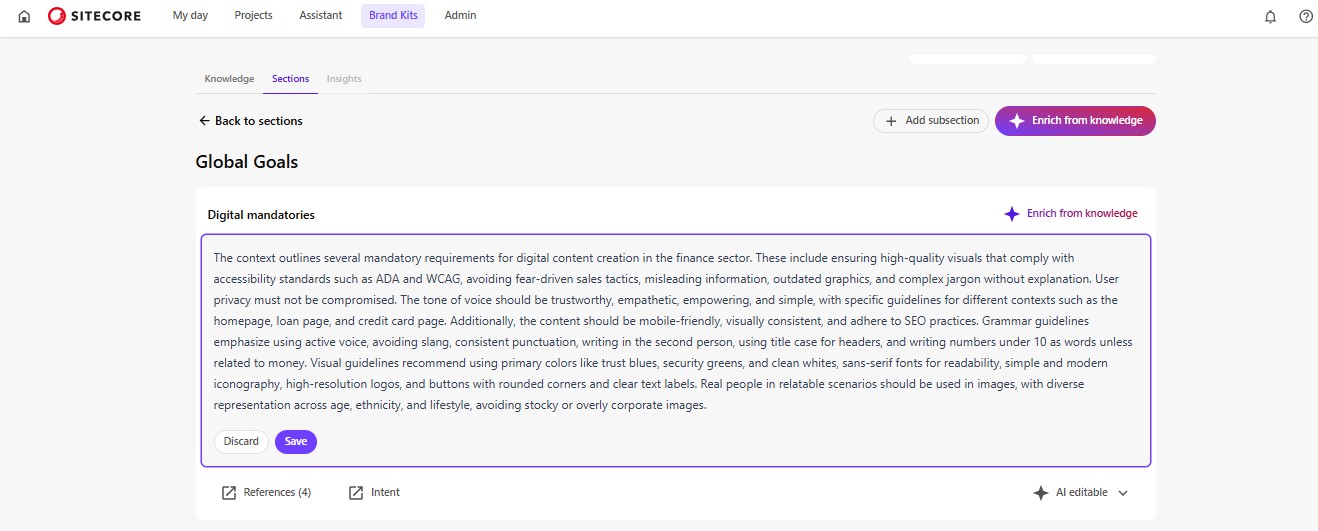This screenshot has width=1318, height=531.
Task: Select Brand Kits in navigation
Action: (393, 16)
